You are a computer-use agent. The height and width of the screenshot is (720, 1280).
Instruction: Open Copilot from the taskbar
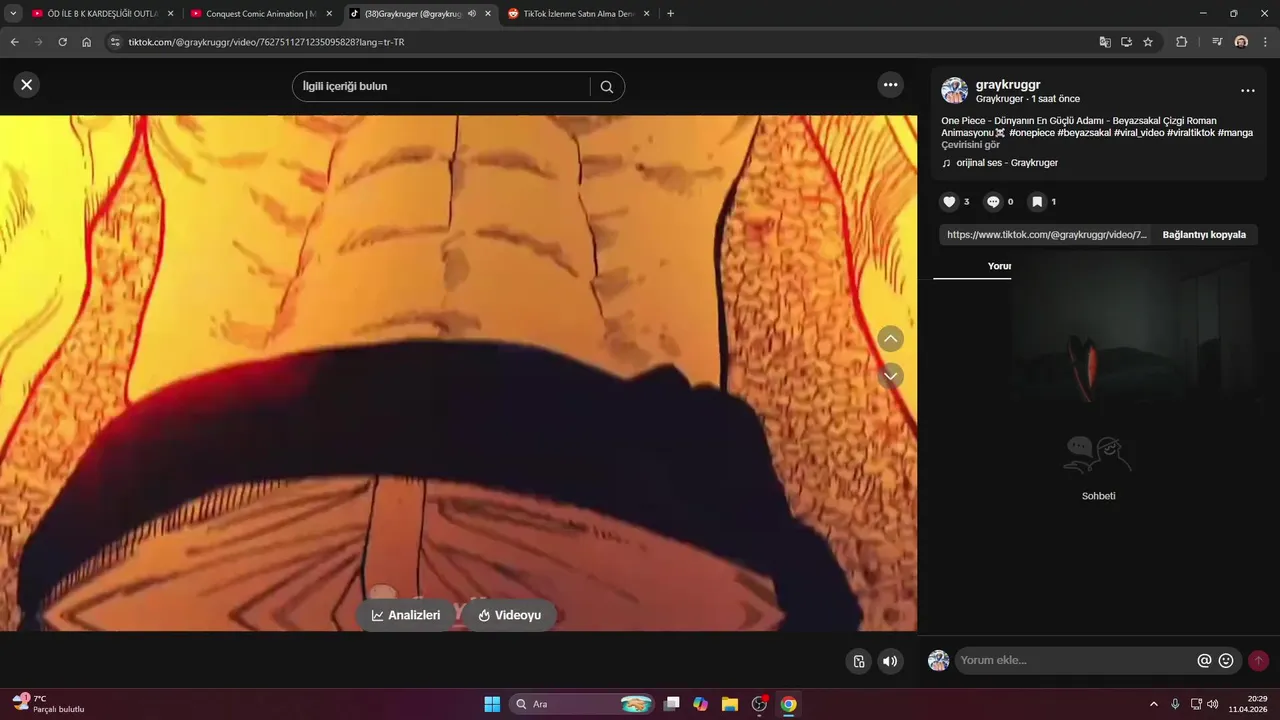point(701,704)
